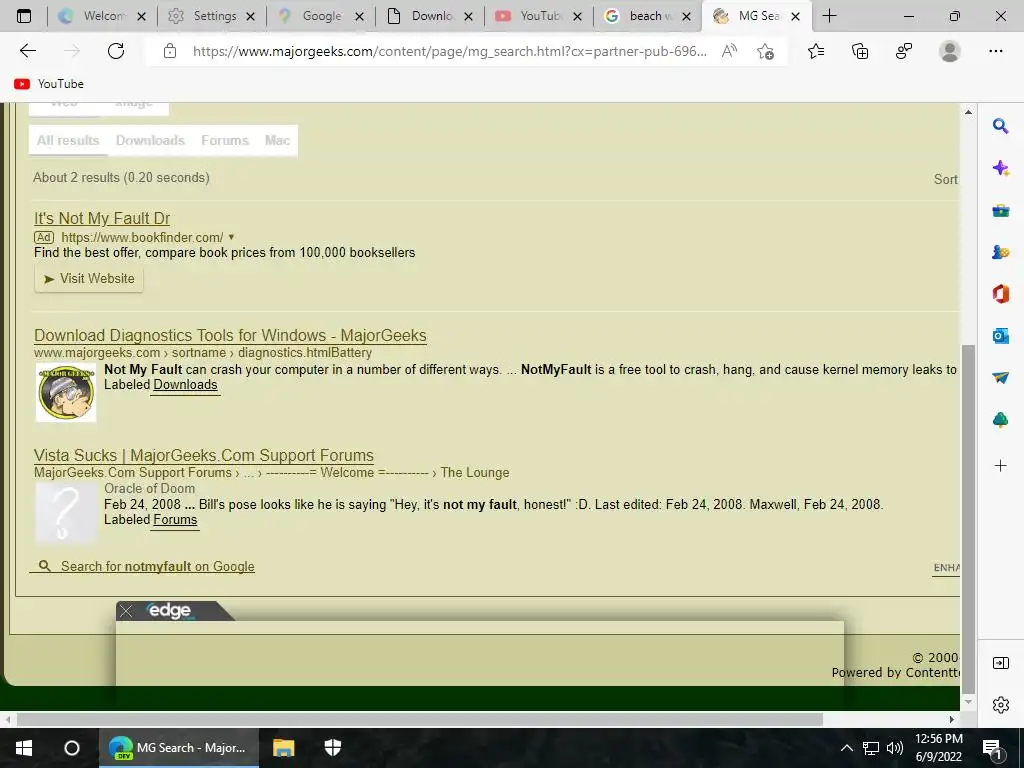The image size is (1024, 768).
Task: Refresh the current page
Action: pos(116,51)
